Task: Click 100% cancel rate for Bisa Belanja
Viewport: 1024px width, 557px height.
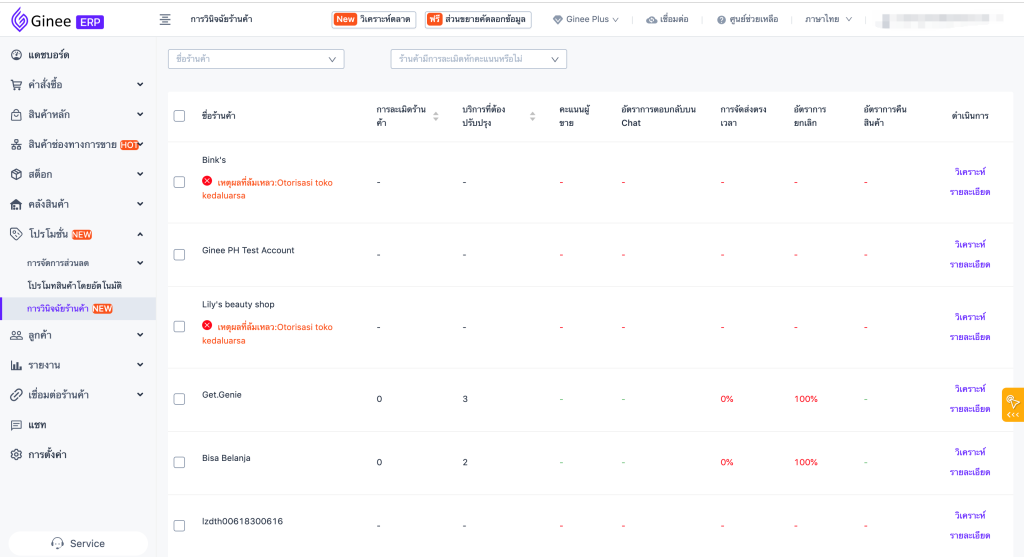Action: (806, 462)
